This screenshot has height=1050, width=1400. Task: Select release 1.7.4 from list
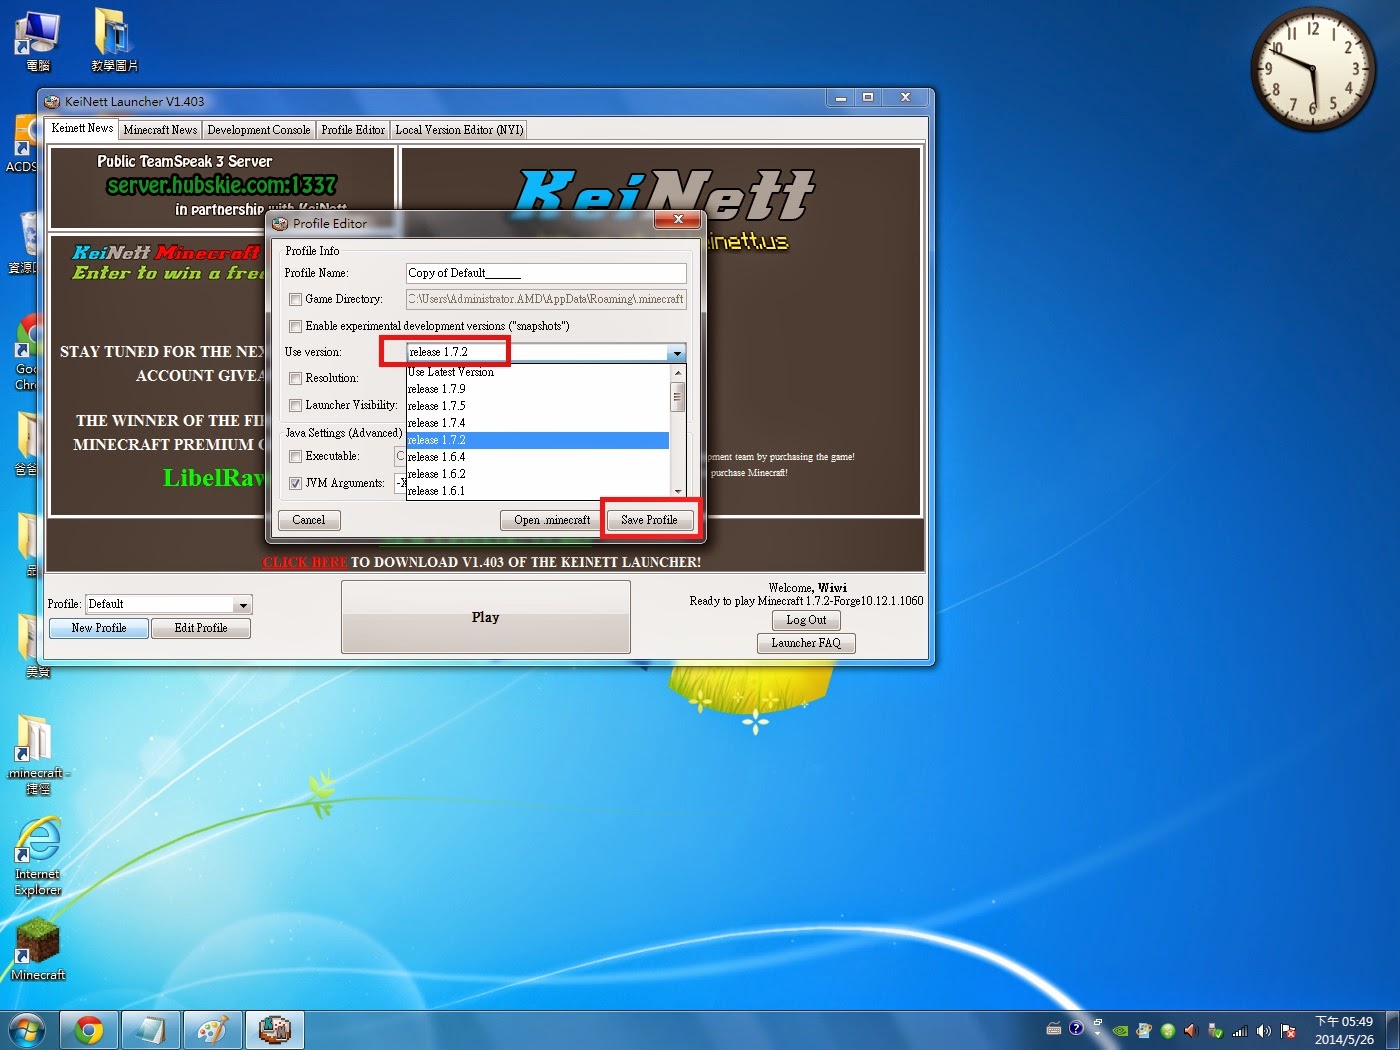pos(537,423)
